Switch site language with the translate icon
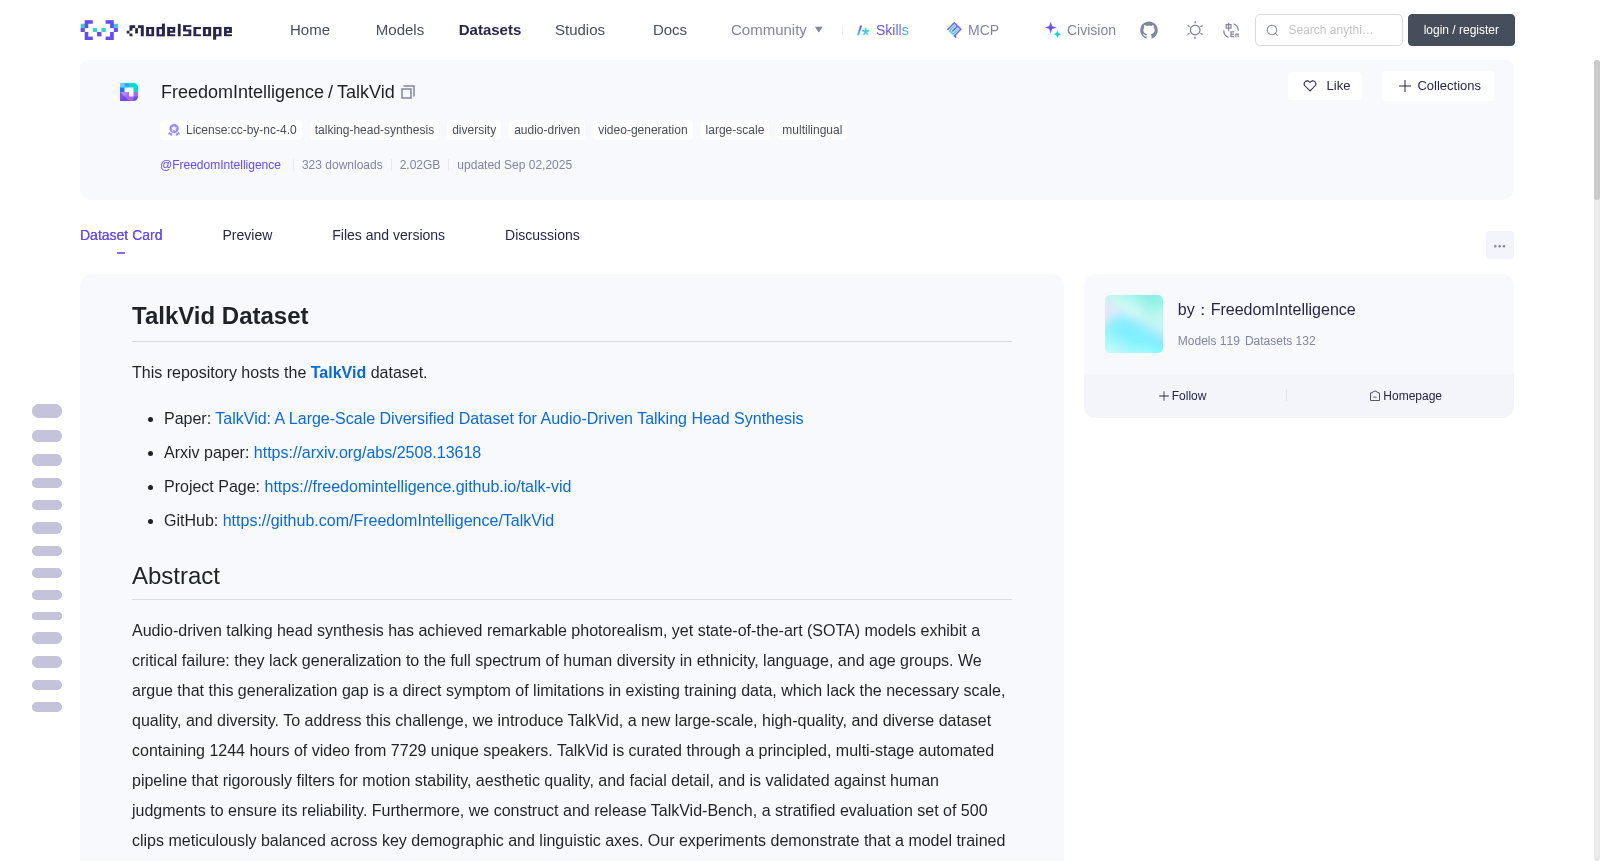The image size is (1600, 861). [1231, 30]
